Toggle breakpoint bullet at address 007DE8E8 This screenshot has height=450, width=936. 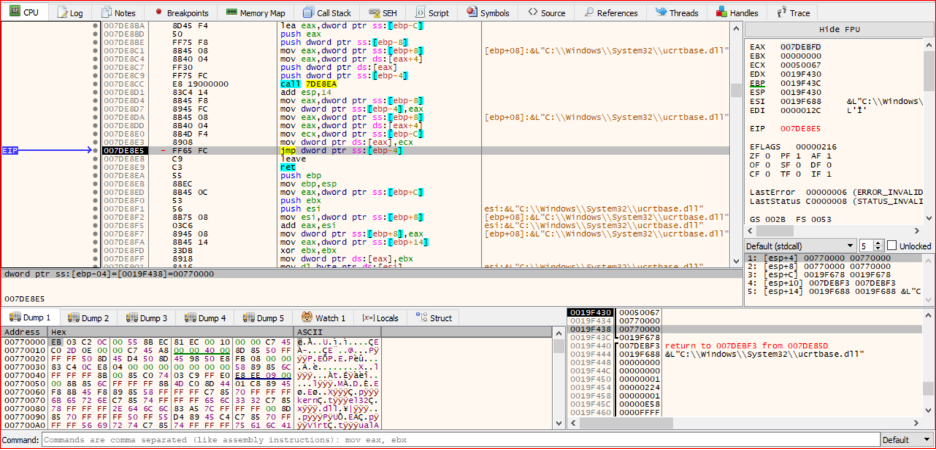pyautogui.click(x=95, y=159)
